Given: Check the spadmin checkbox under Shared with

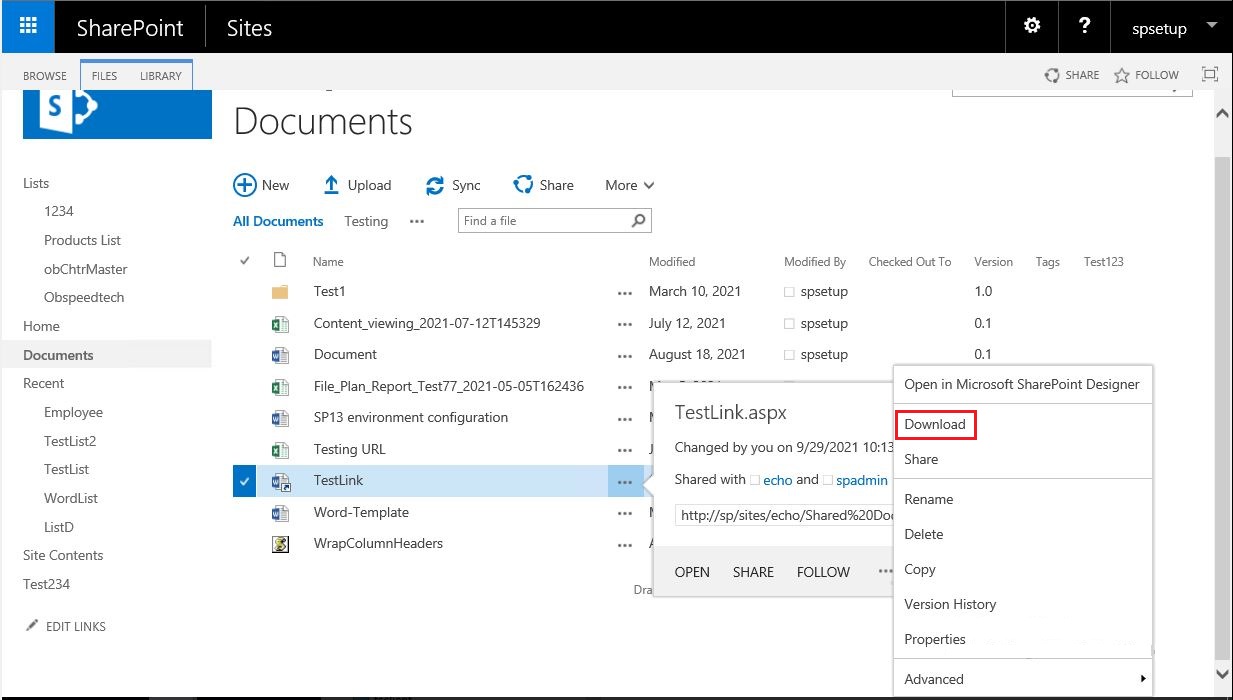Looking at the screenshot, I should [827, 480].
